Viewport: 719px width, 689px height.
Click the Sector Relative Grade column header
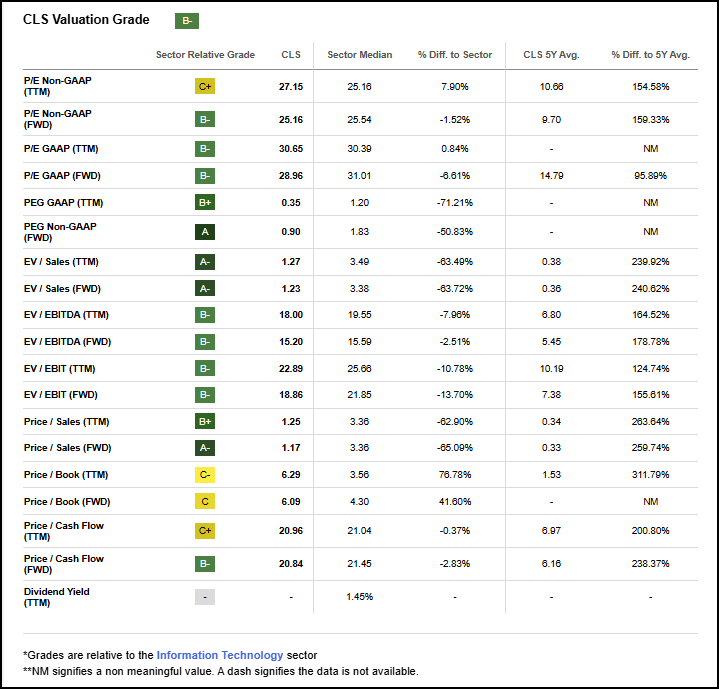coord(205,55)
